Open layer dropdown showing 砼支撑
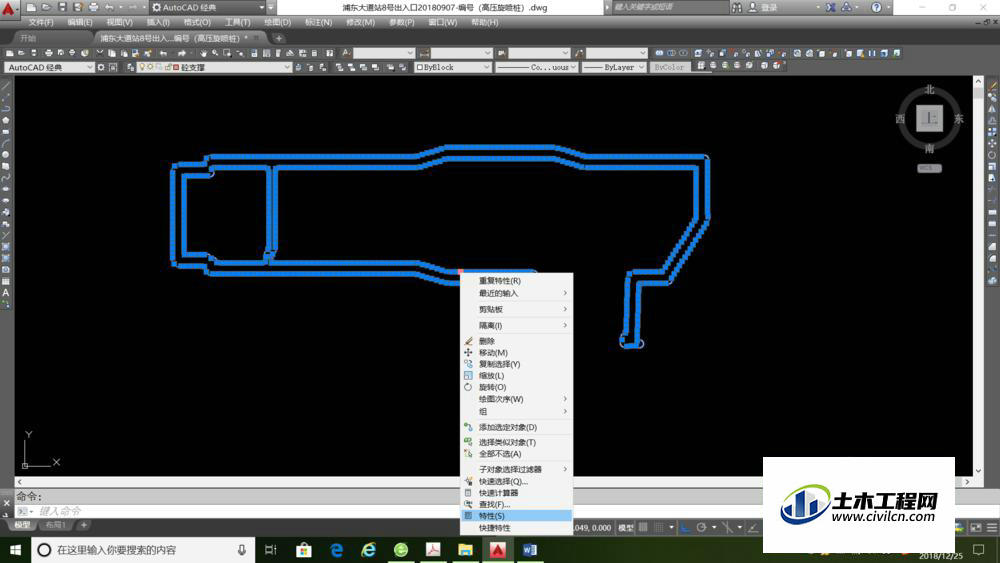Image resolution: width=1000 pixels, height=563 pixels. click(214, 67)
